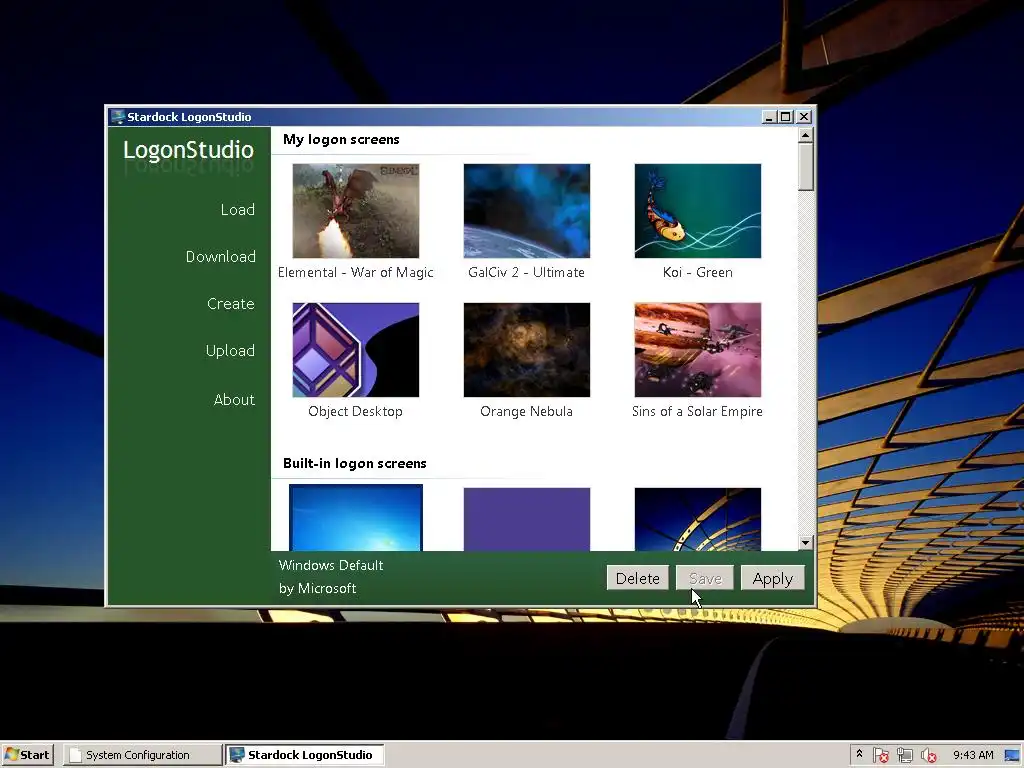Minimize the LogonStudio window
Image resolution: width=1024 pixels, height=768 pixels.
(x=769, y=117)
